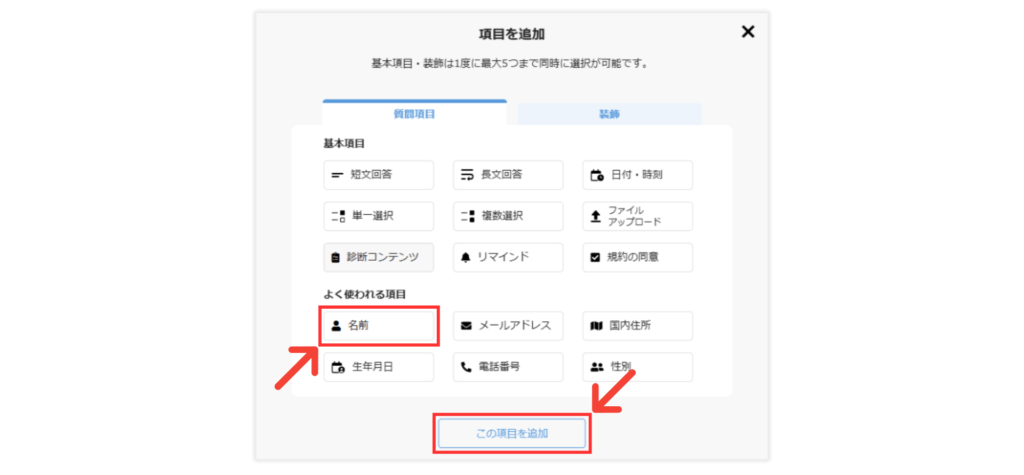Pick the 性別 gender item

638,367
